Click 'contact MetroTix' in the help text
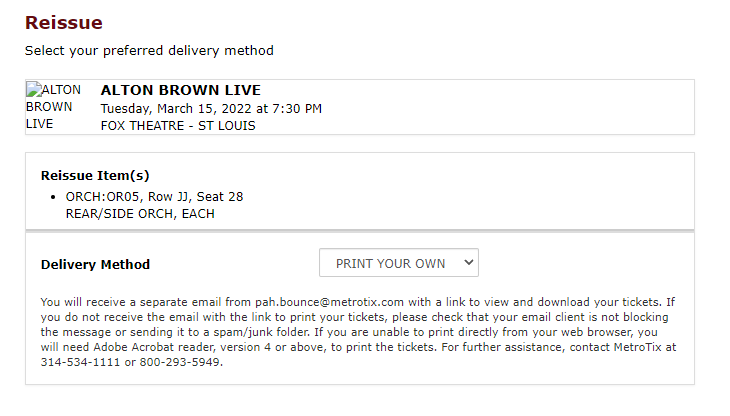730x416 pixels. point(620,347)
